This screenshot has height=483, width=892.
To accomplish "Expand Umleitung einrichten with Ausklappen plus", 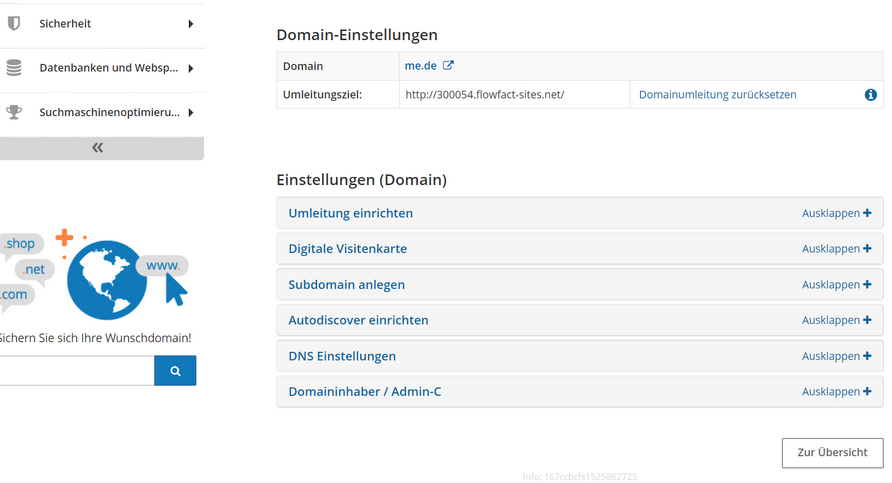I will [836, 213].
